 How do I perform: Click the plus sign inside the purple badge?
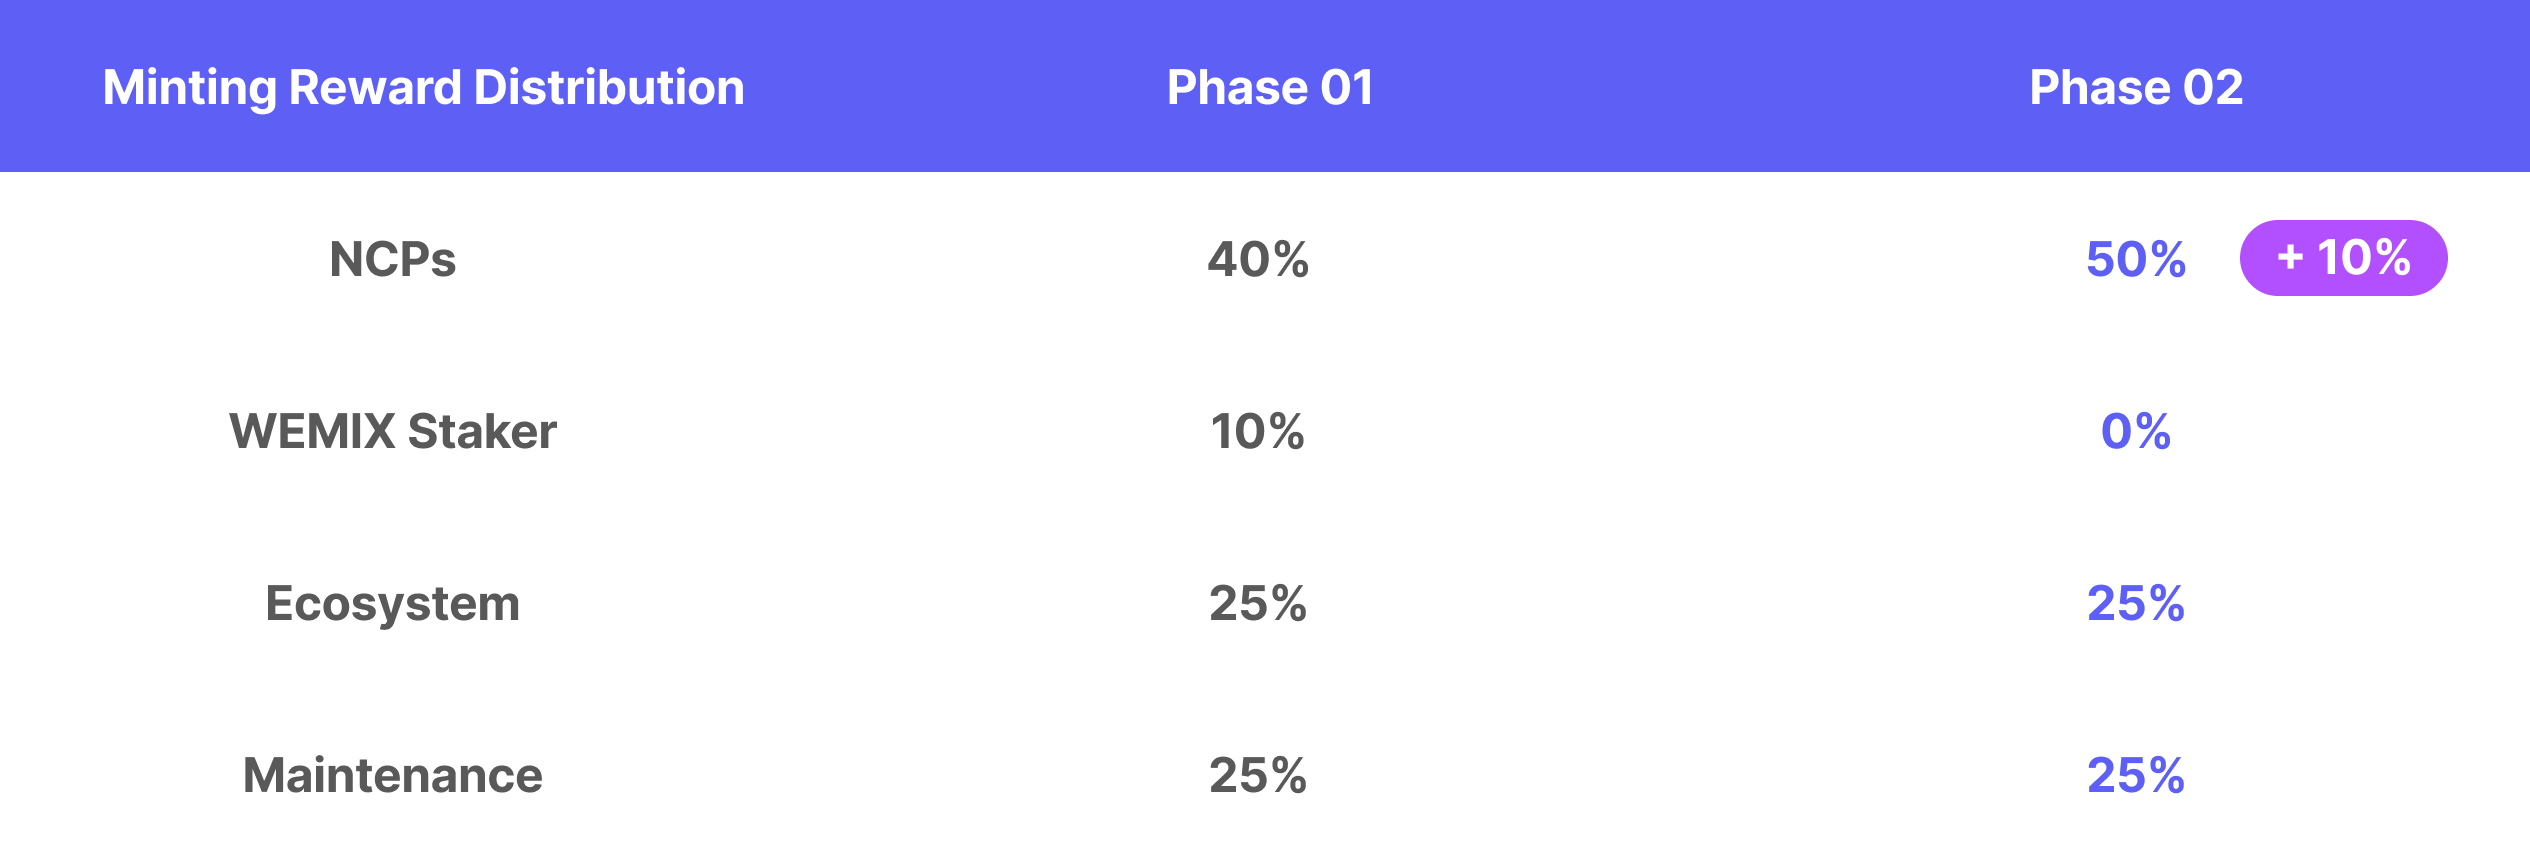point(2290,258)
